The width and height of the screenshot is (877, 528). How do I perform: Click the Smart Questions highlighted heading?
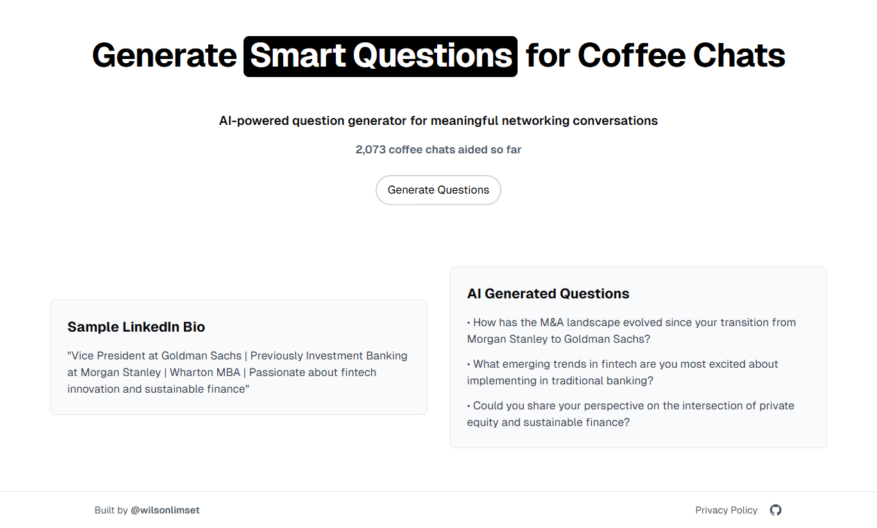pyautogui.click(x=380, y=56)
